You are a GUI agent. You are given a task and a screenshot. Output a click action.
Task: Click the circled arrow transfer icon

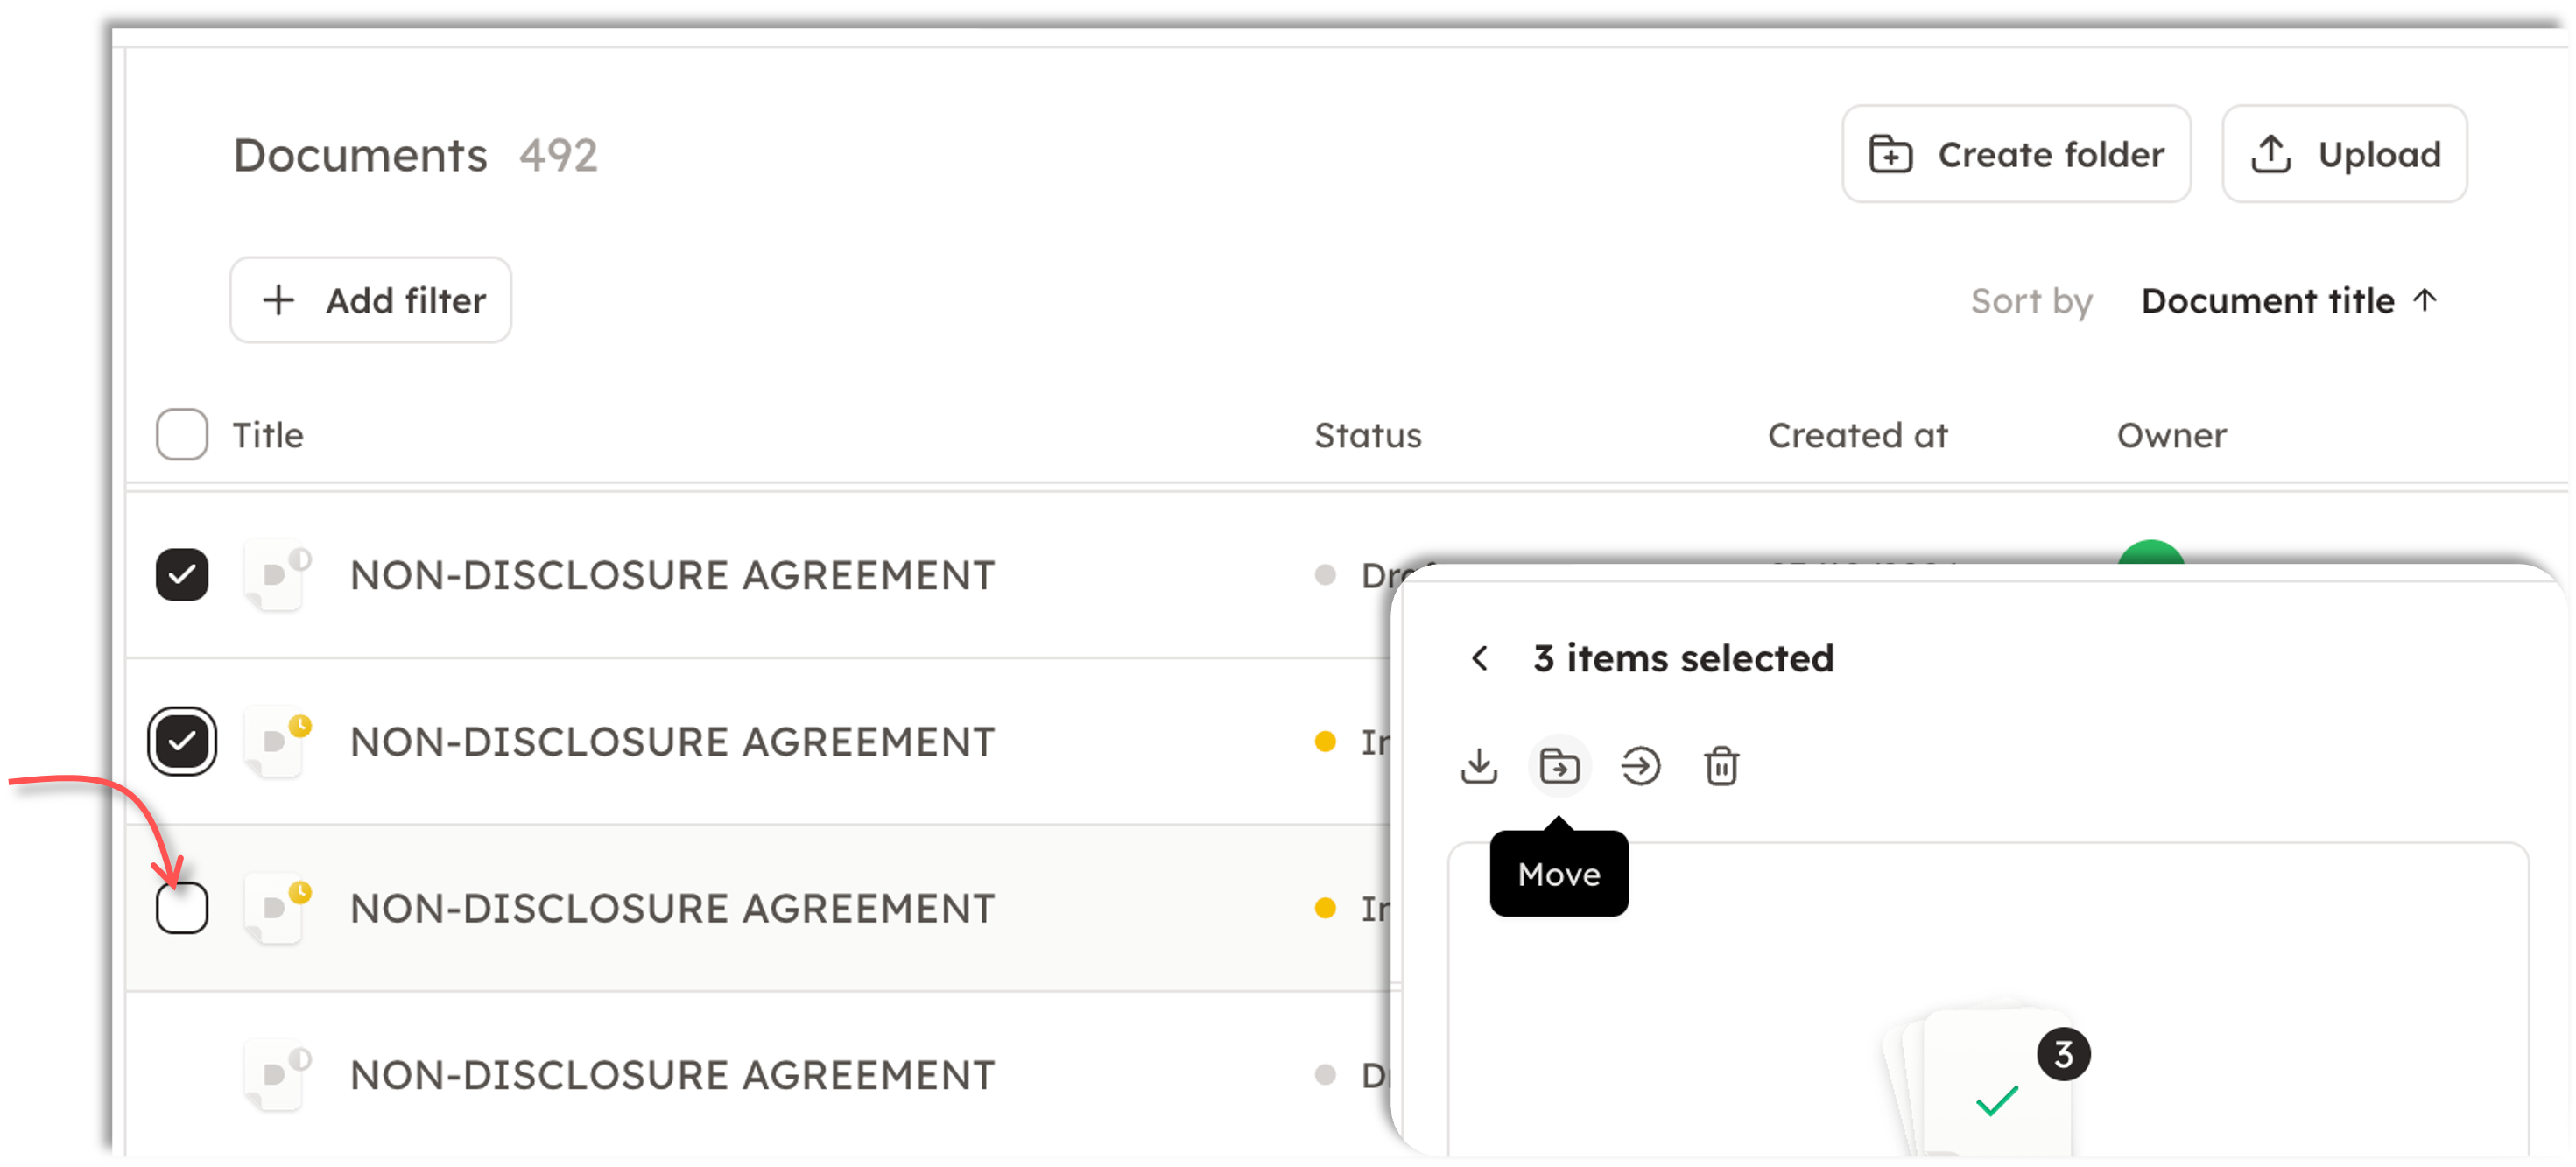pos(1640,767)
